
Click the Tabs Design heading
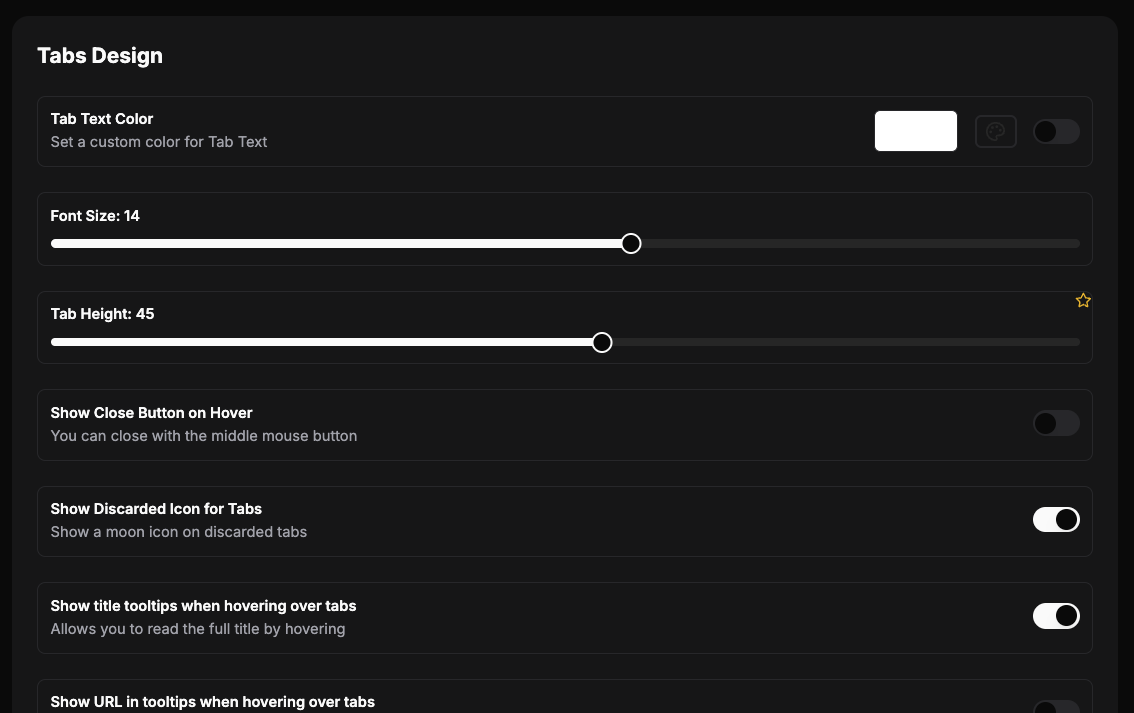coord(100,56)
